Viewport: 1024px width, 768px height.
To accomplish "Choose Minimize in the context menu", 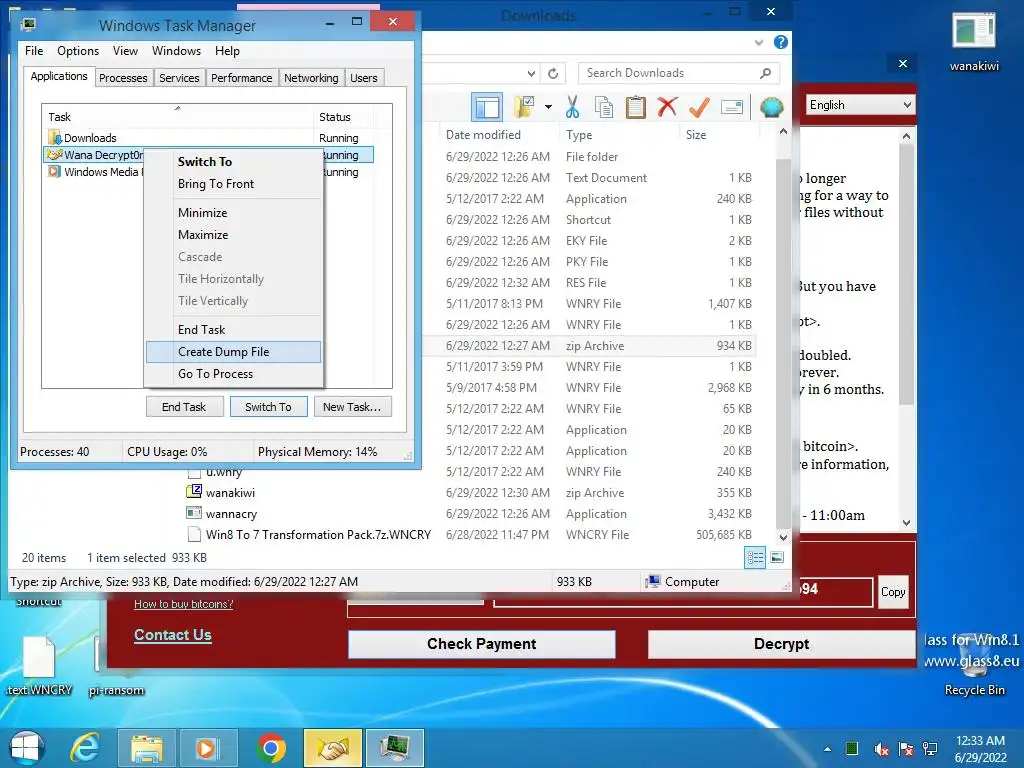I will pos(233,212).
